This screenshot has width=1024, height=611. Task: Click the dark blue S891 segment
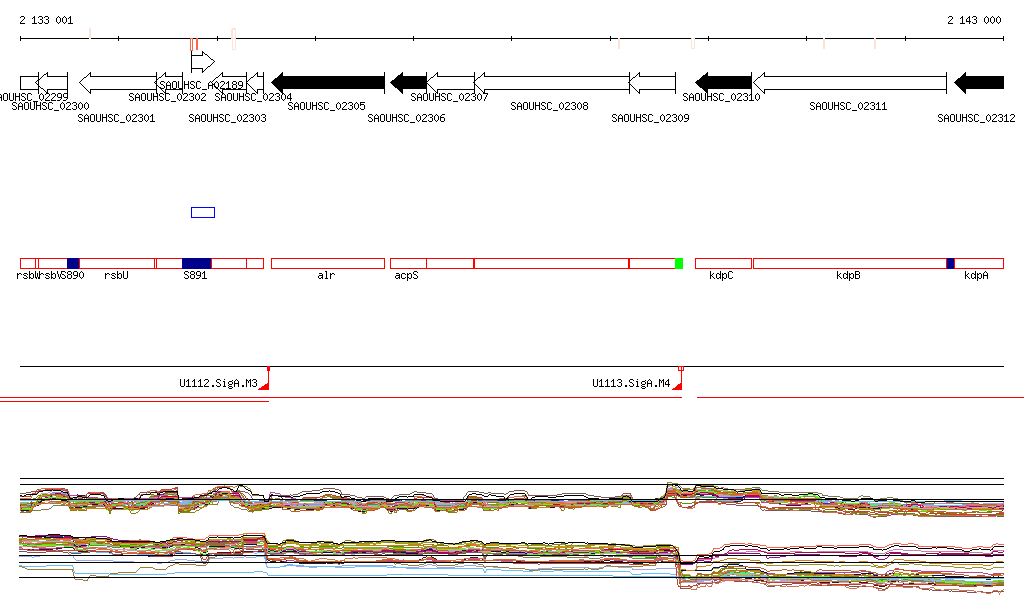coord(196,263)
